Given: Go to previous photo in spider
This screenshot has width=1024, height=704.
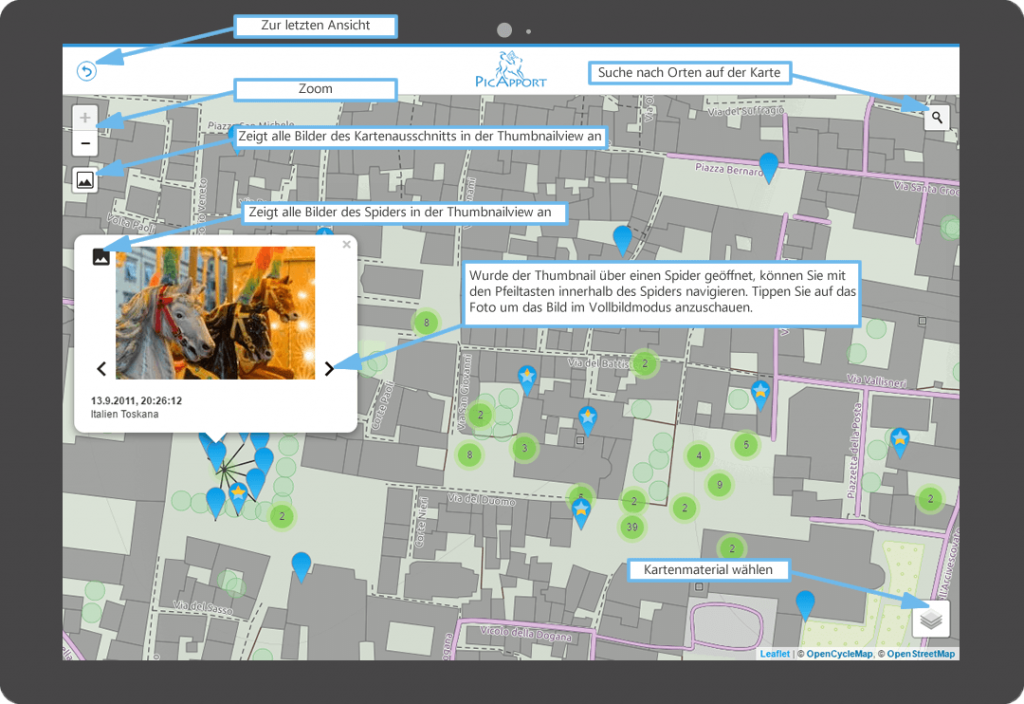Looking at the screenshot, I should [x=101, y=369].
